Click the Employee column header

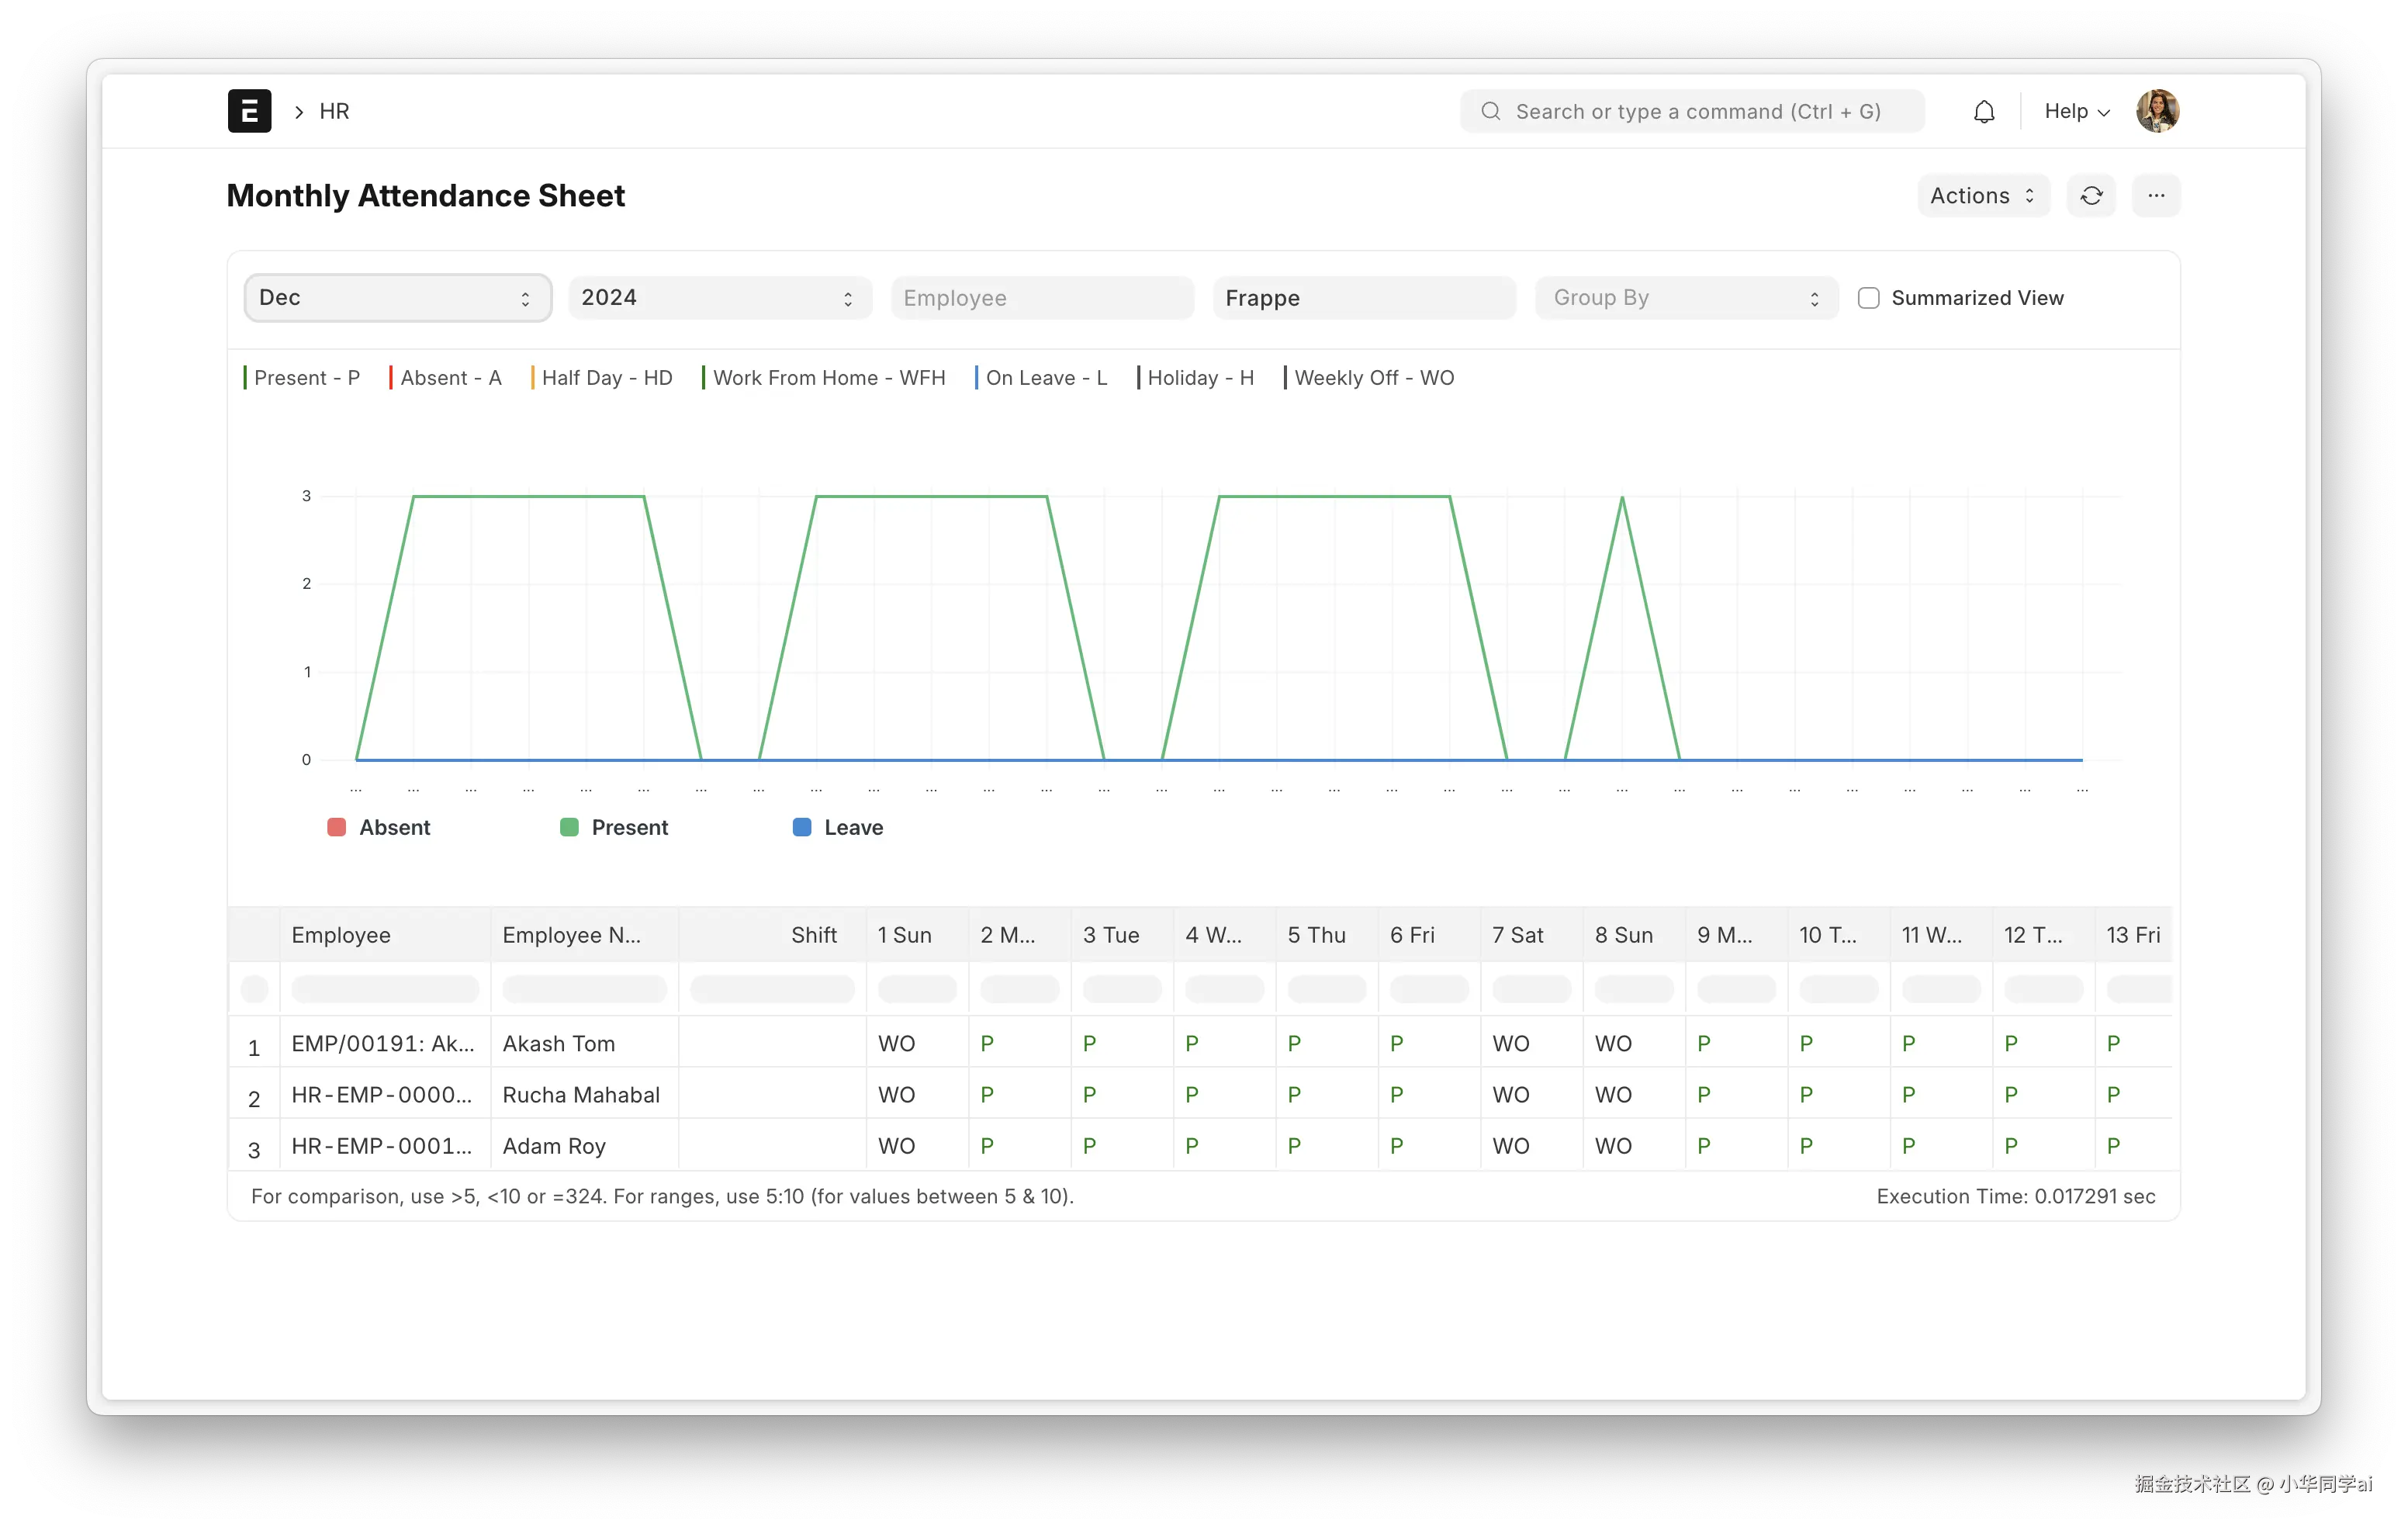pyautogui.click(x=341, y=935)
